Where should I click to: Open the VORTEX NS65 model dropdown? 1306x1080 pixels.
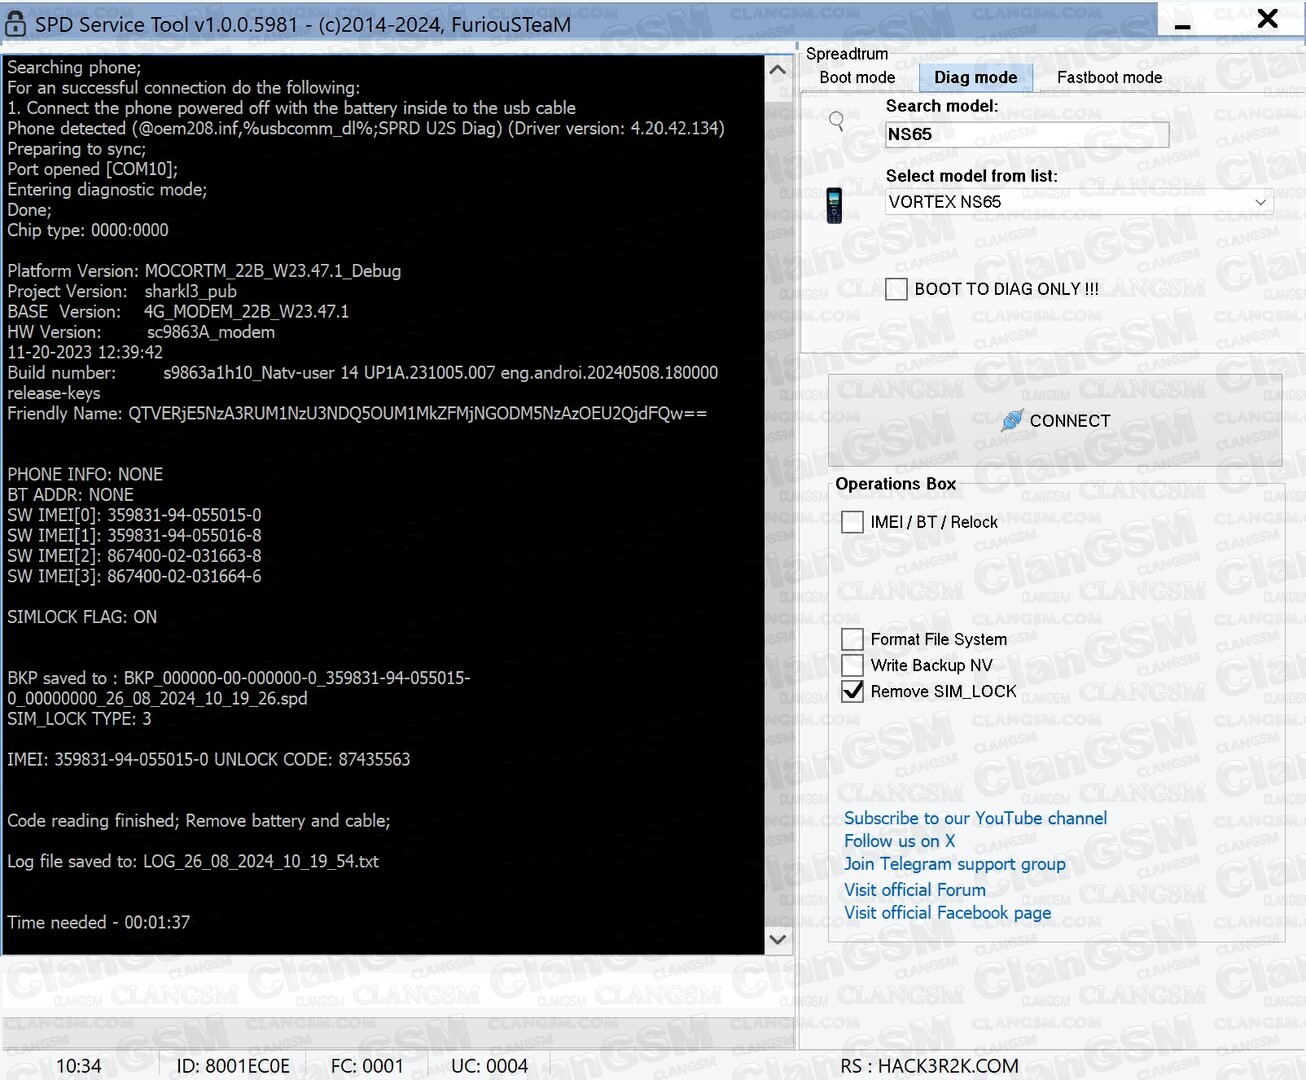pyautogui.click(x=1079, y=202)
